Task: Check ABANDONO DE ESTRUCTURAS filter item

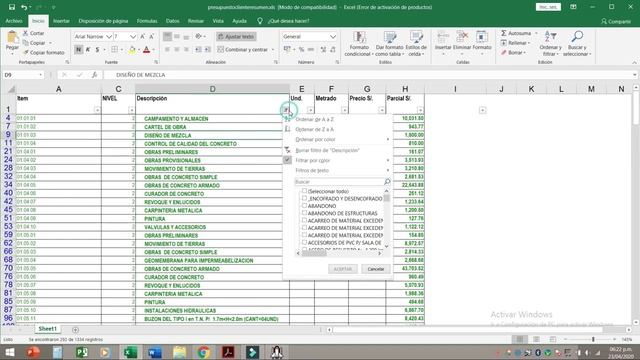Action: [304, 213]
